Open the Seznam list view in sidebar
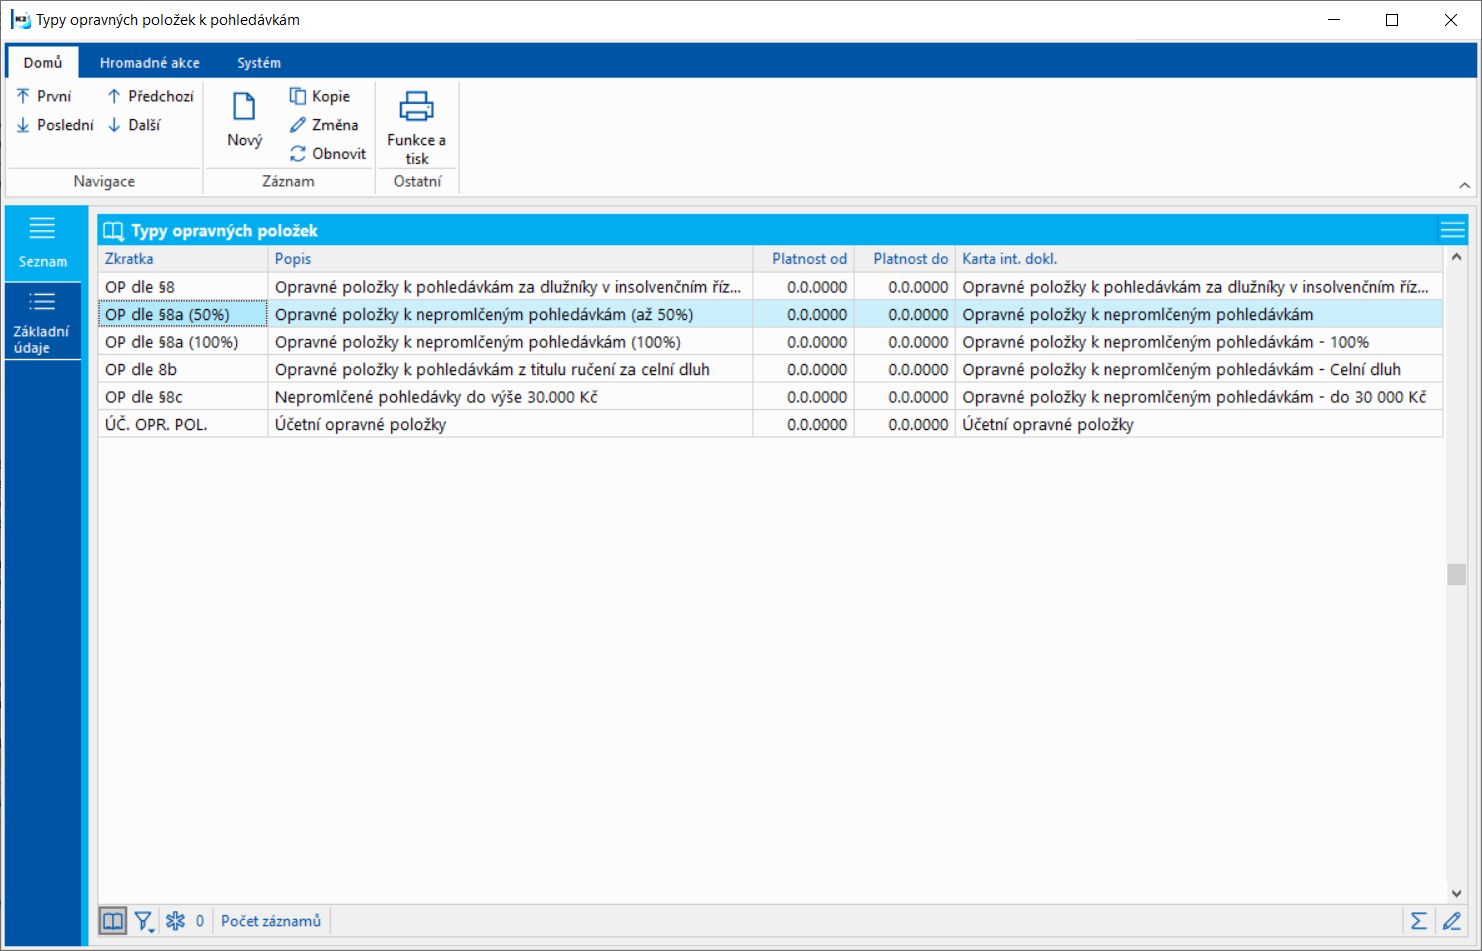Screen dimensions: 1482x951 (43, 243)
